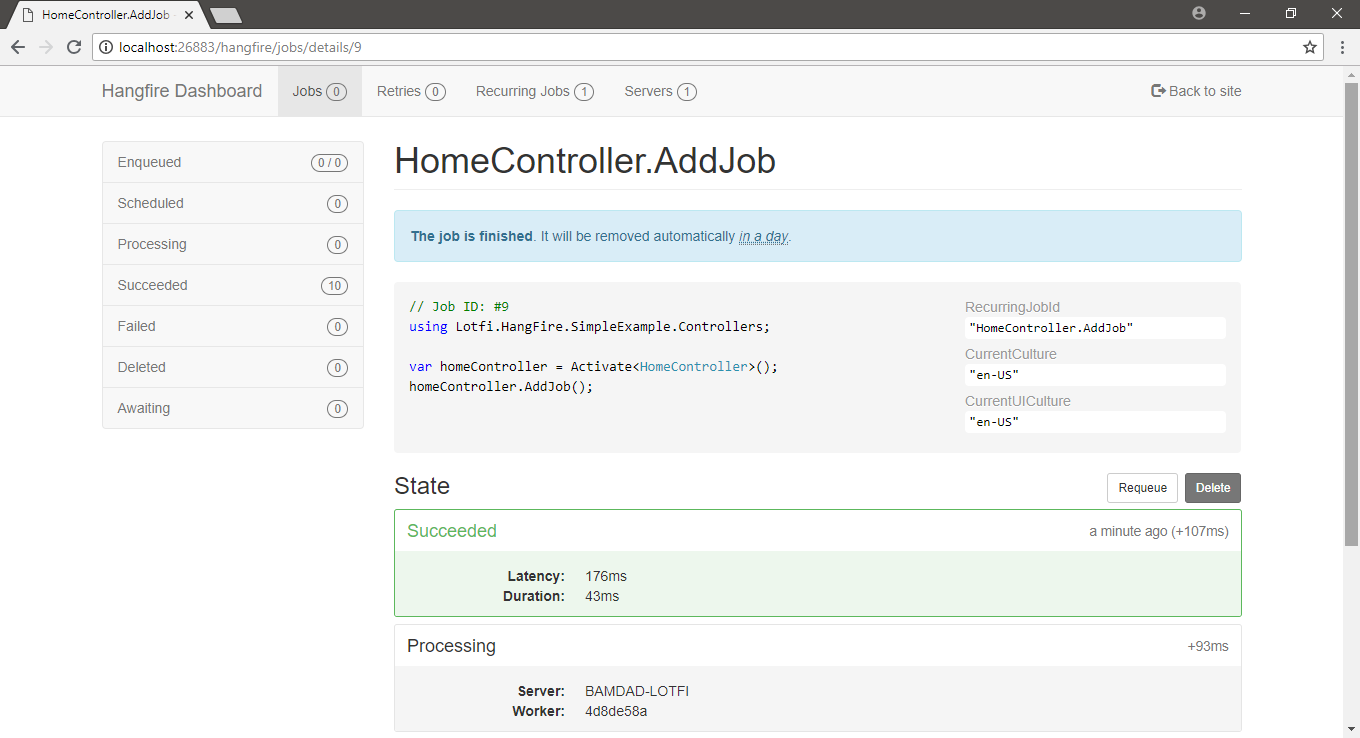1360x738 pixels.
Task: Bookmark this page with star icon
Action: 1310,47
